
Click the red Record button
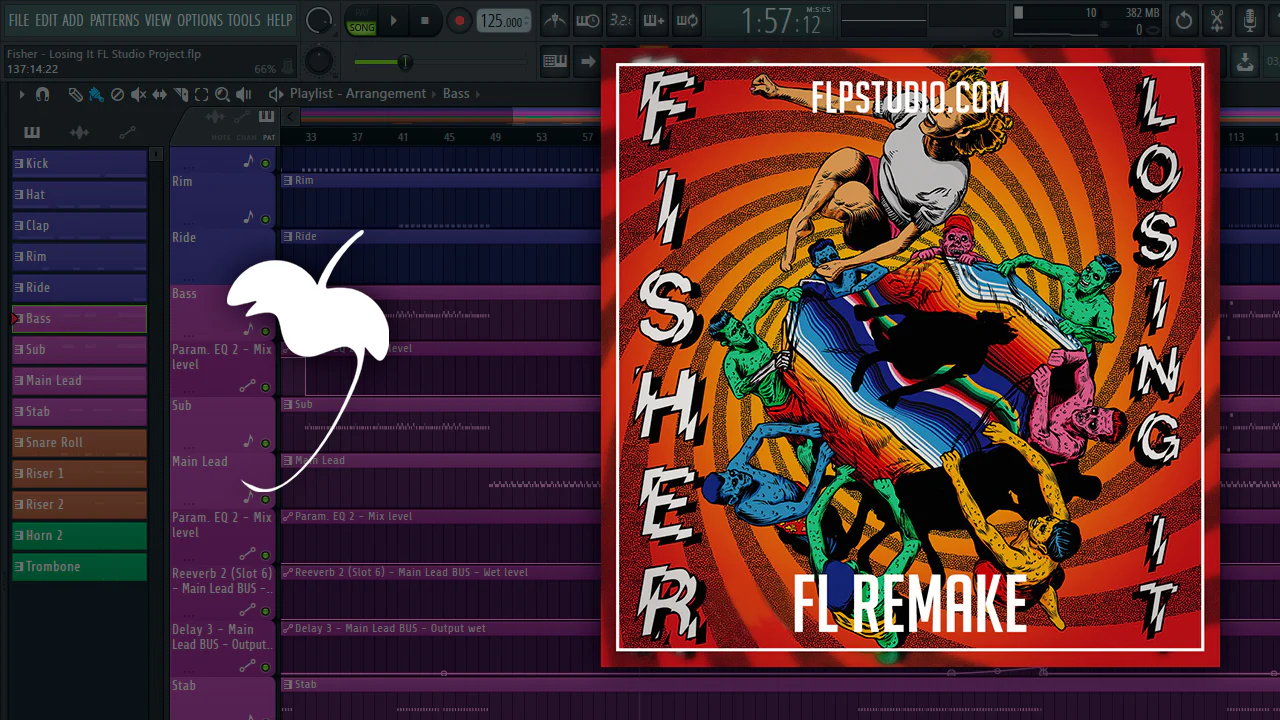click(x=459, y=20)
